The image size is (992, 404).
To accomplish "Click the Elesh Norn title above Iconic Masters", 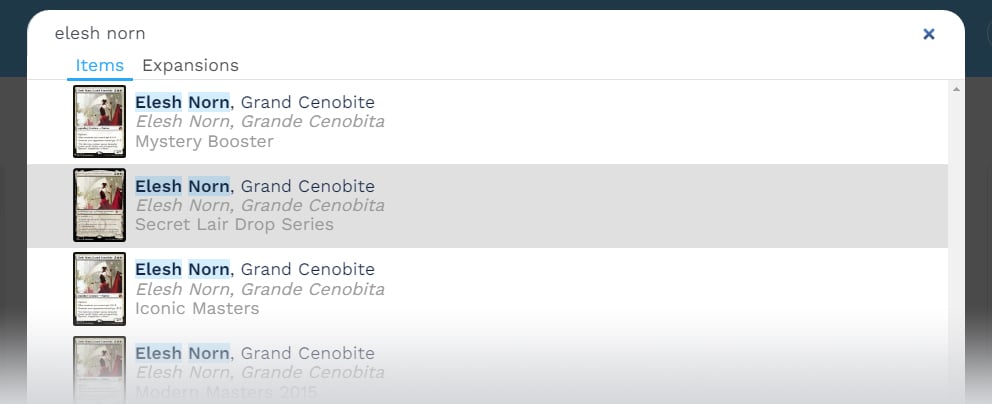I will pyautogui.click(x=255, y=269).
